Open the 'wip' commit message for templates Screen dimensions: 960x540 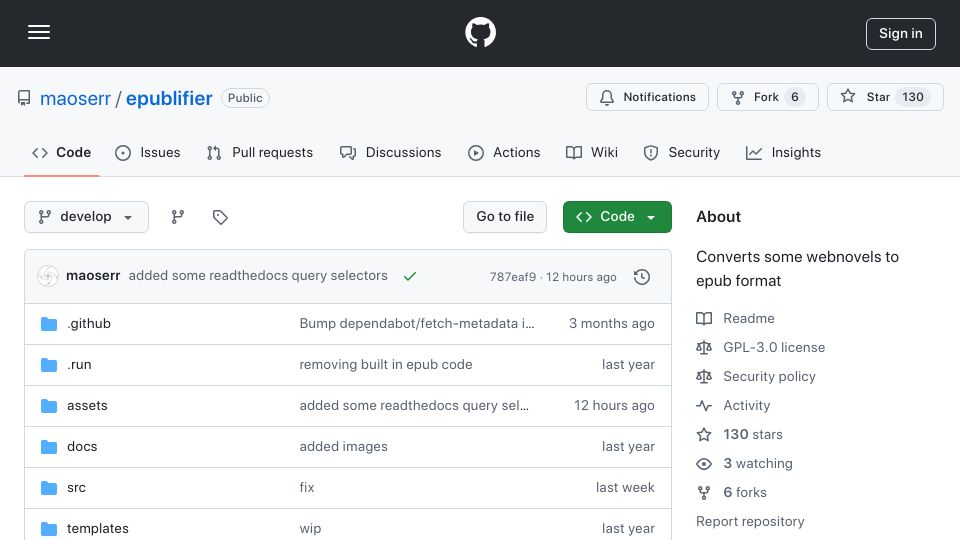[310, 528]
